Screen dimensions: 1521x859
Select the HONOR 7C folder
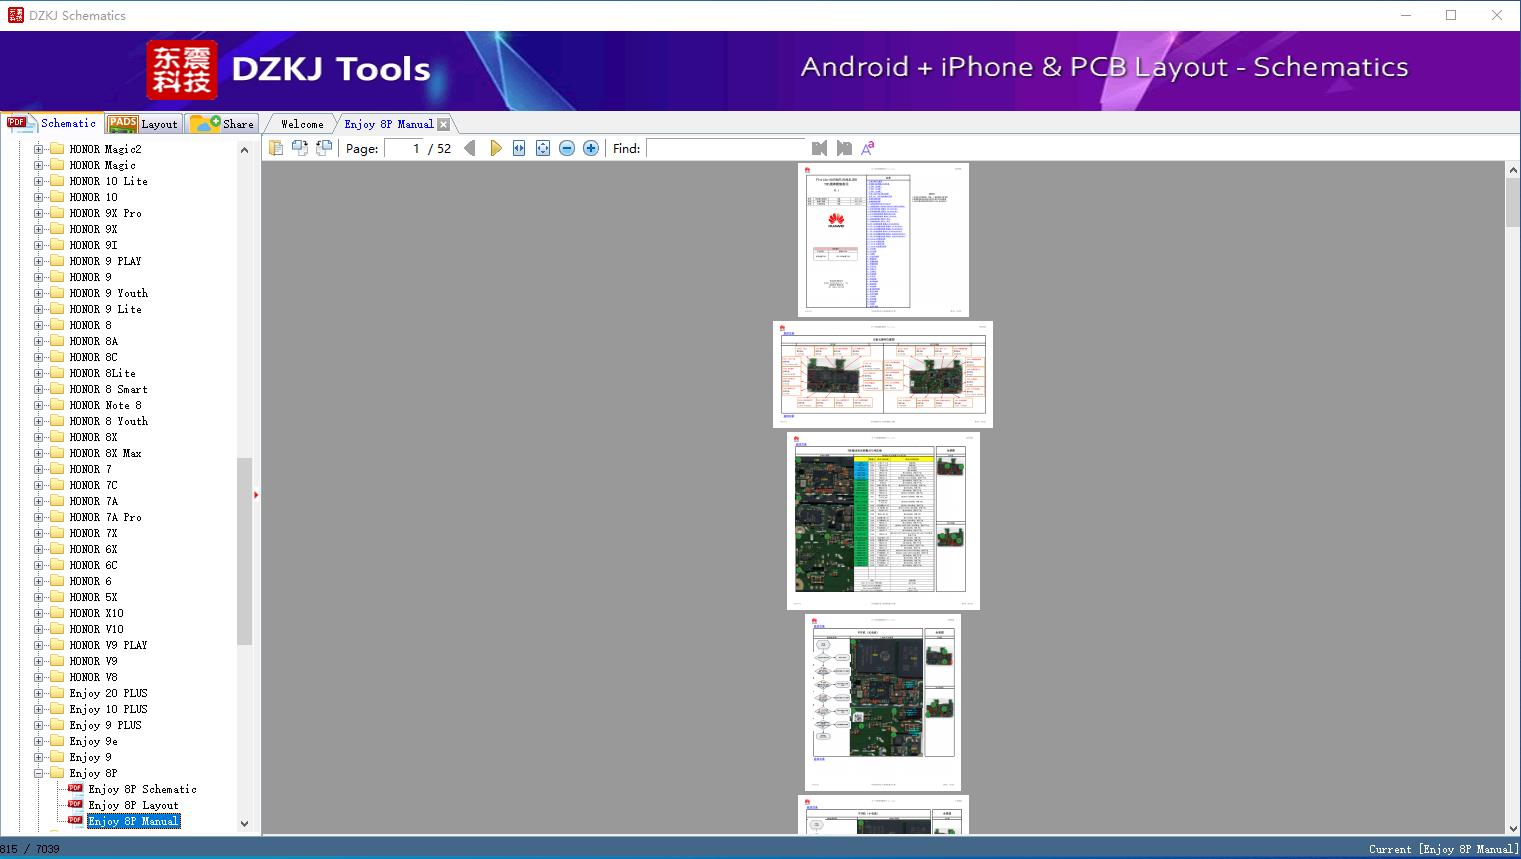pos(93,485)
